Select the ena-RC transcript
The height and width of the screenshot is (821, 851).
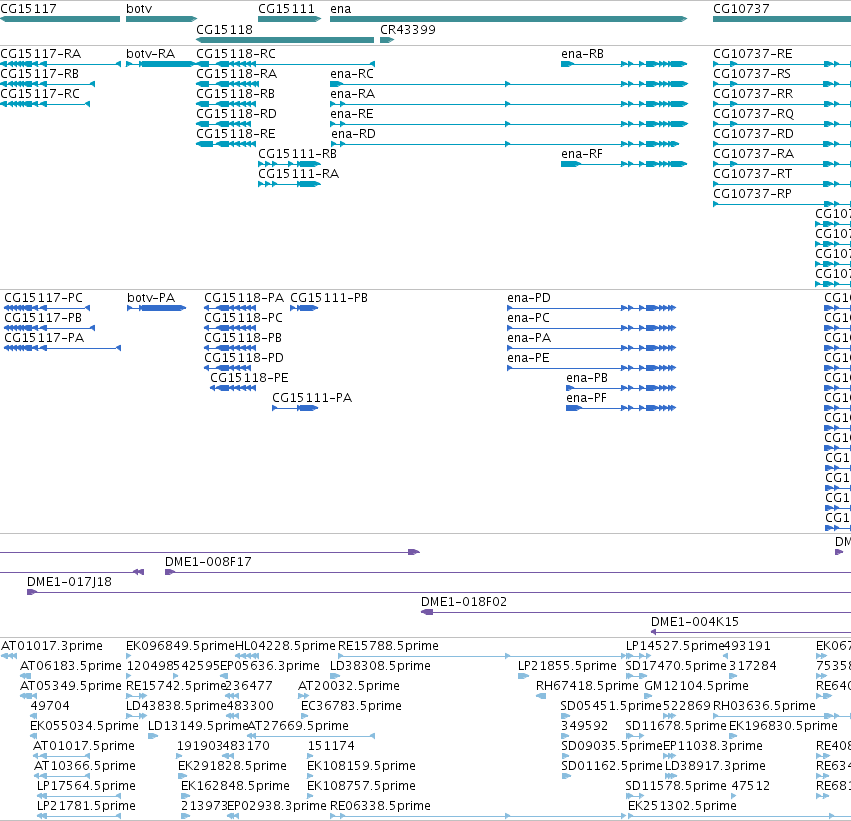[509, 84]
